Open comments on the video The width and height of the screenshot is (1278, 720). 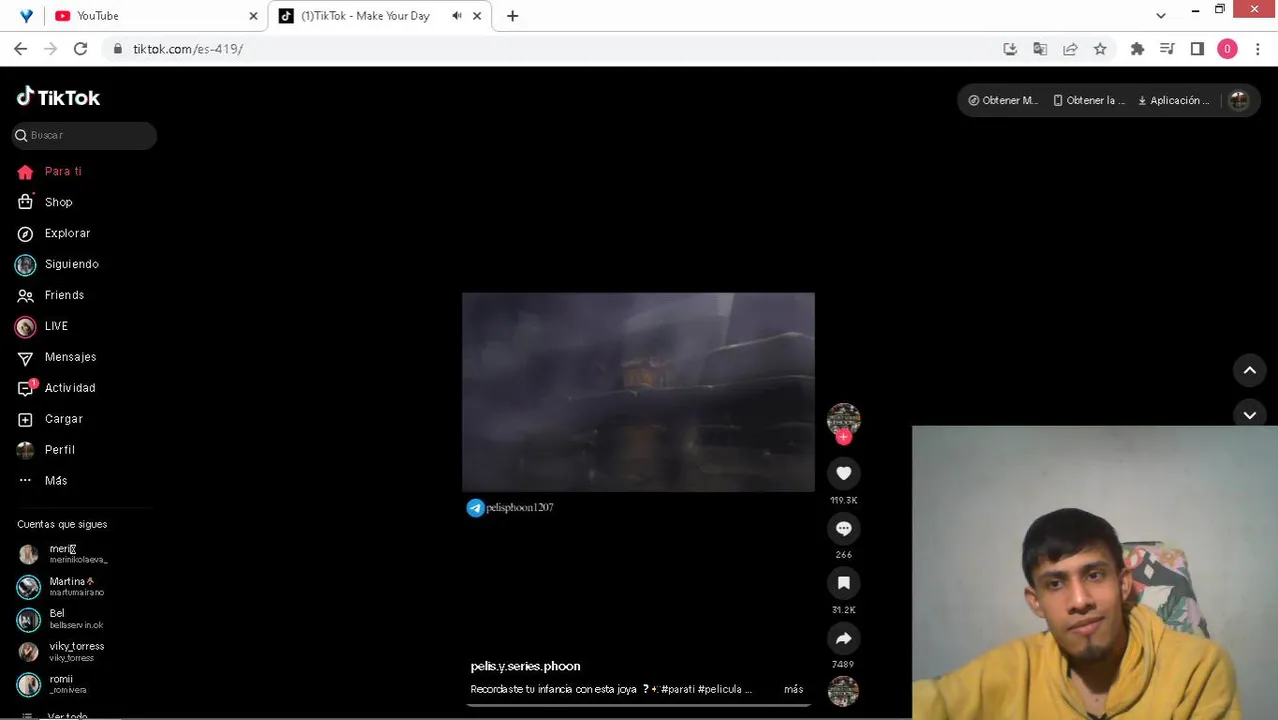[843, 528]
